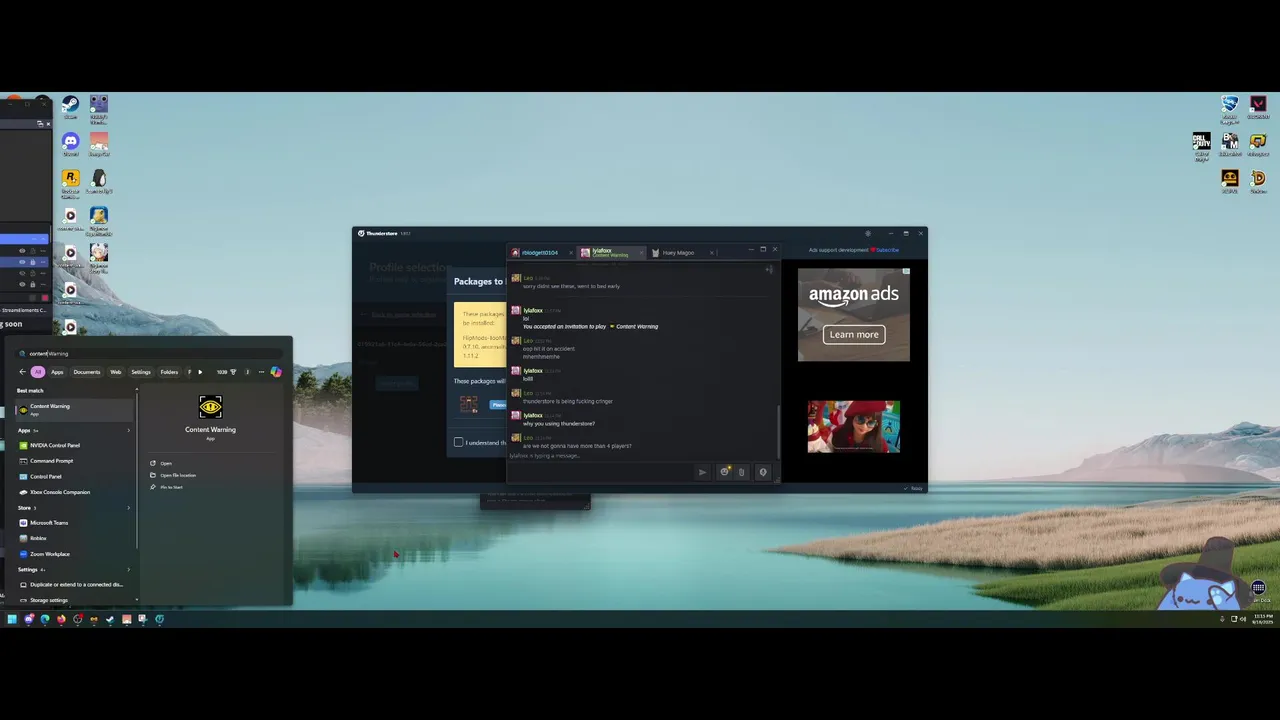
Task: Expand the Settings section arrow in search
Action: pyautogui.click(x=128, y=570)
